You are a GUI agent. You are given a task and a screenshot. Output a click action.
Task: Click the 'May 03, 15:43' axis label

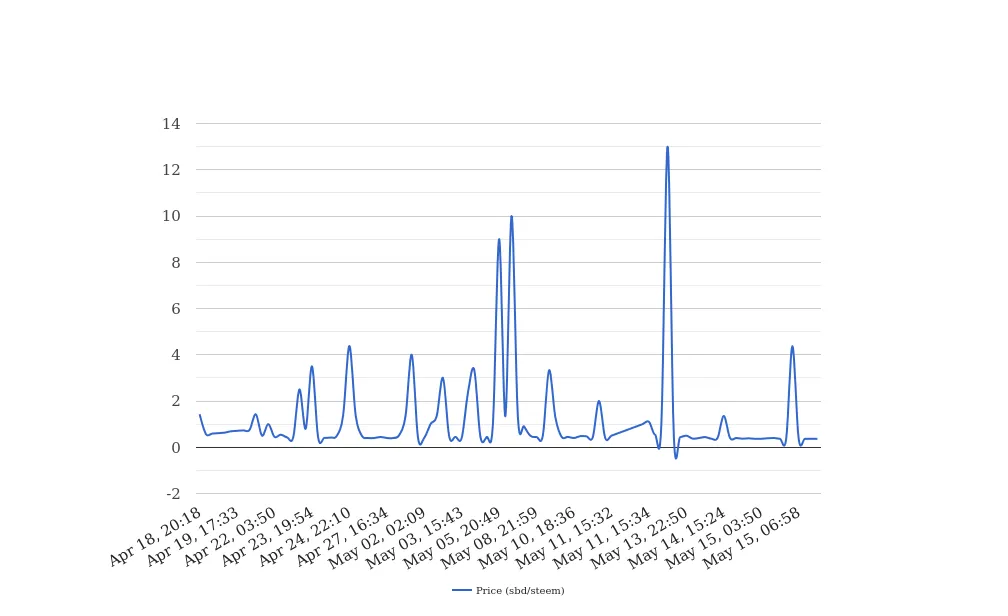pos(414,538)
